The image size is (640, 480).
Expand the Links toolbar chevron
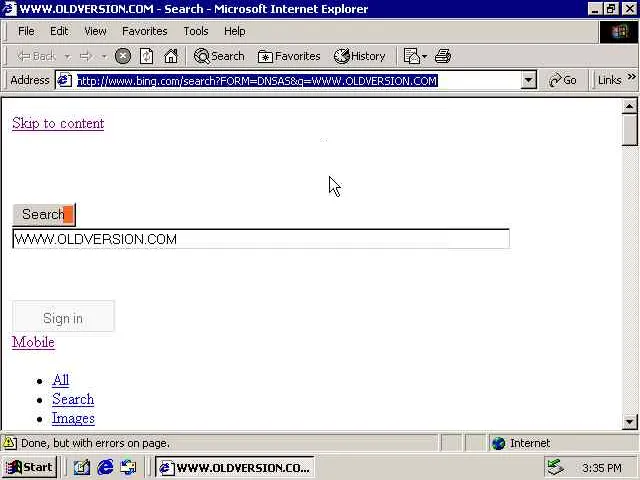pyautogui.click(x=631, y=77)
